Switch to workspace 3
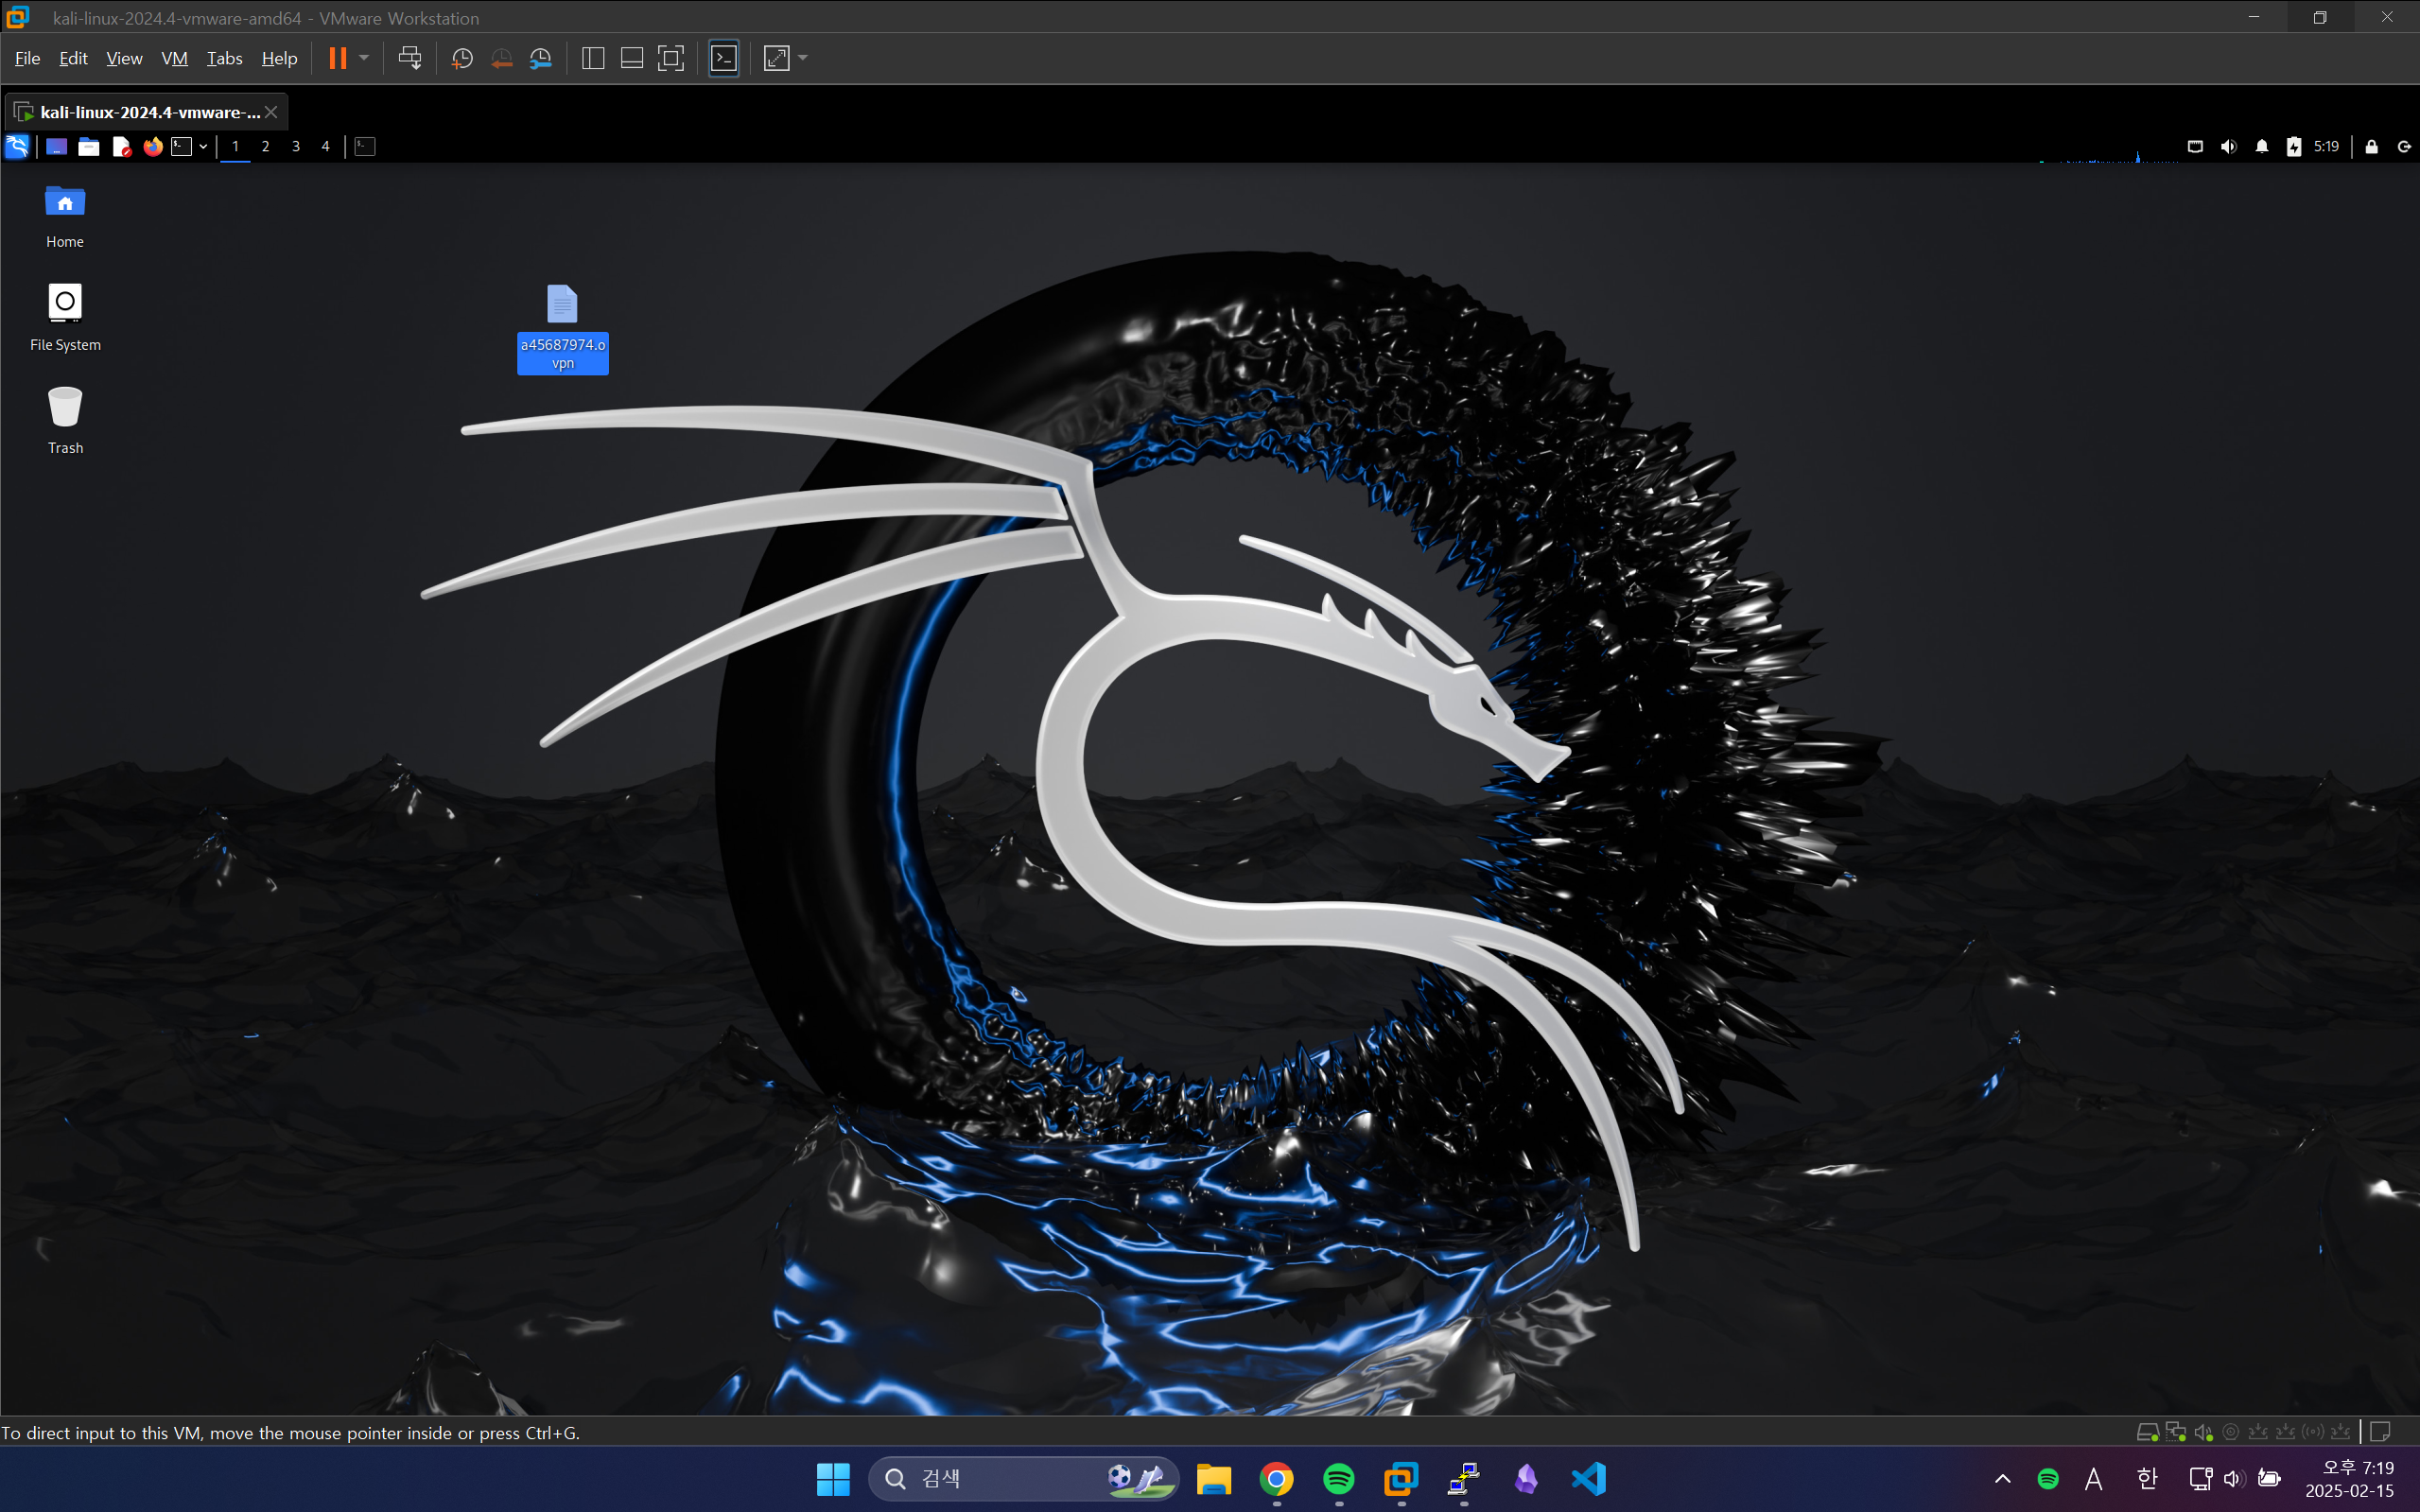This screenshot has height=1512, width=2420. pyautogui.click(x=295, y=147)
